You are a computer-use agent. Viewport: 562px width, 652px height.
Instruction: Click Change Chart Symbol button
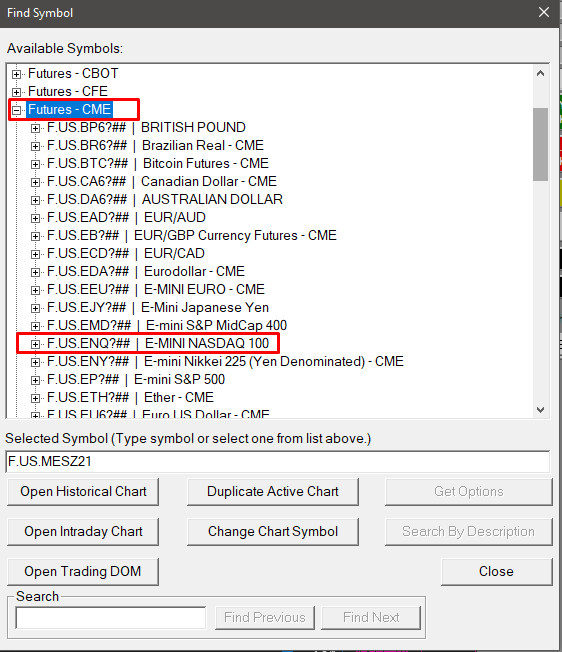click(x=273, y=531)
